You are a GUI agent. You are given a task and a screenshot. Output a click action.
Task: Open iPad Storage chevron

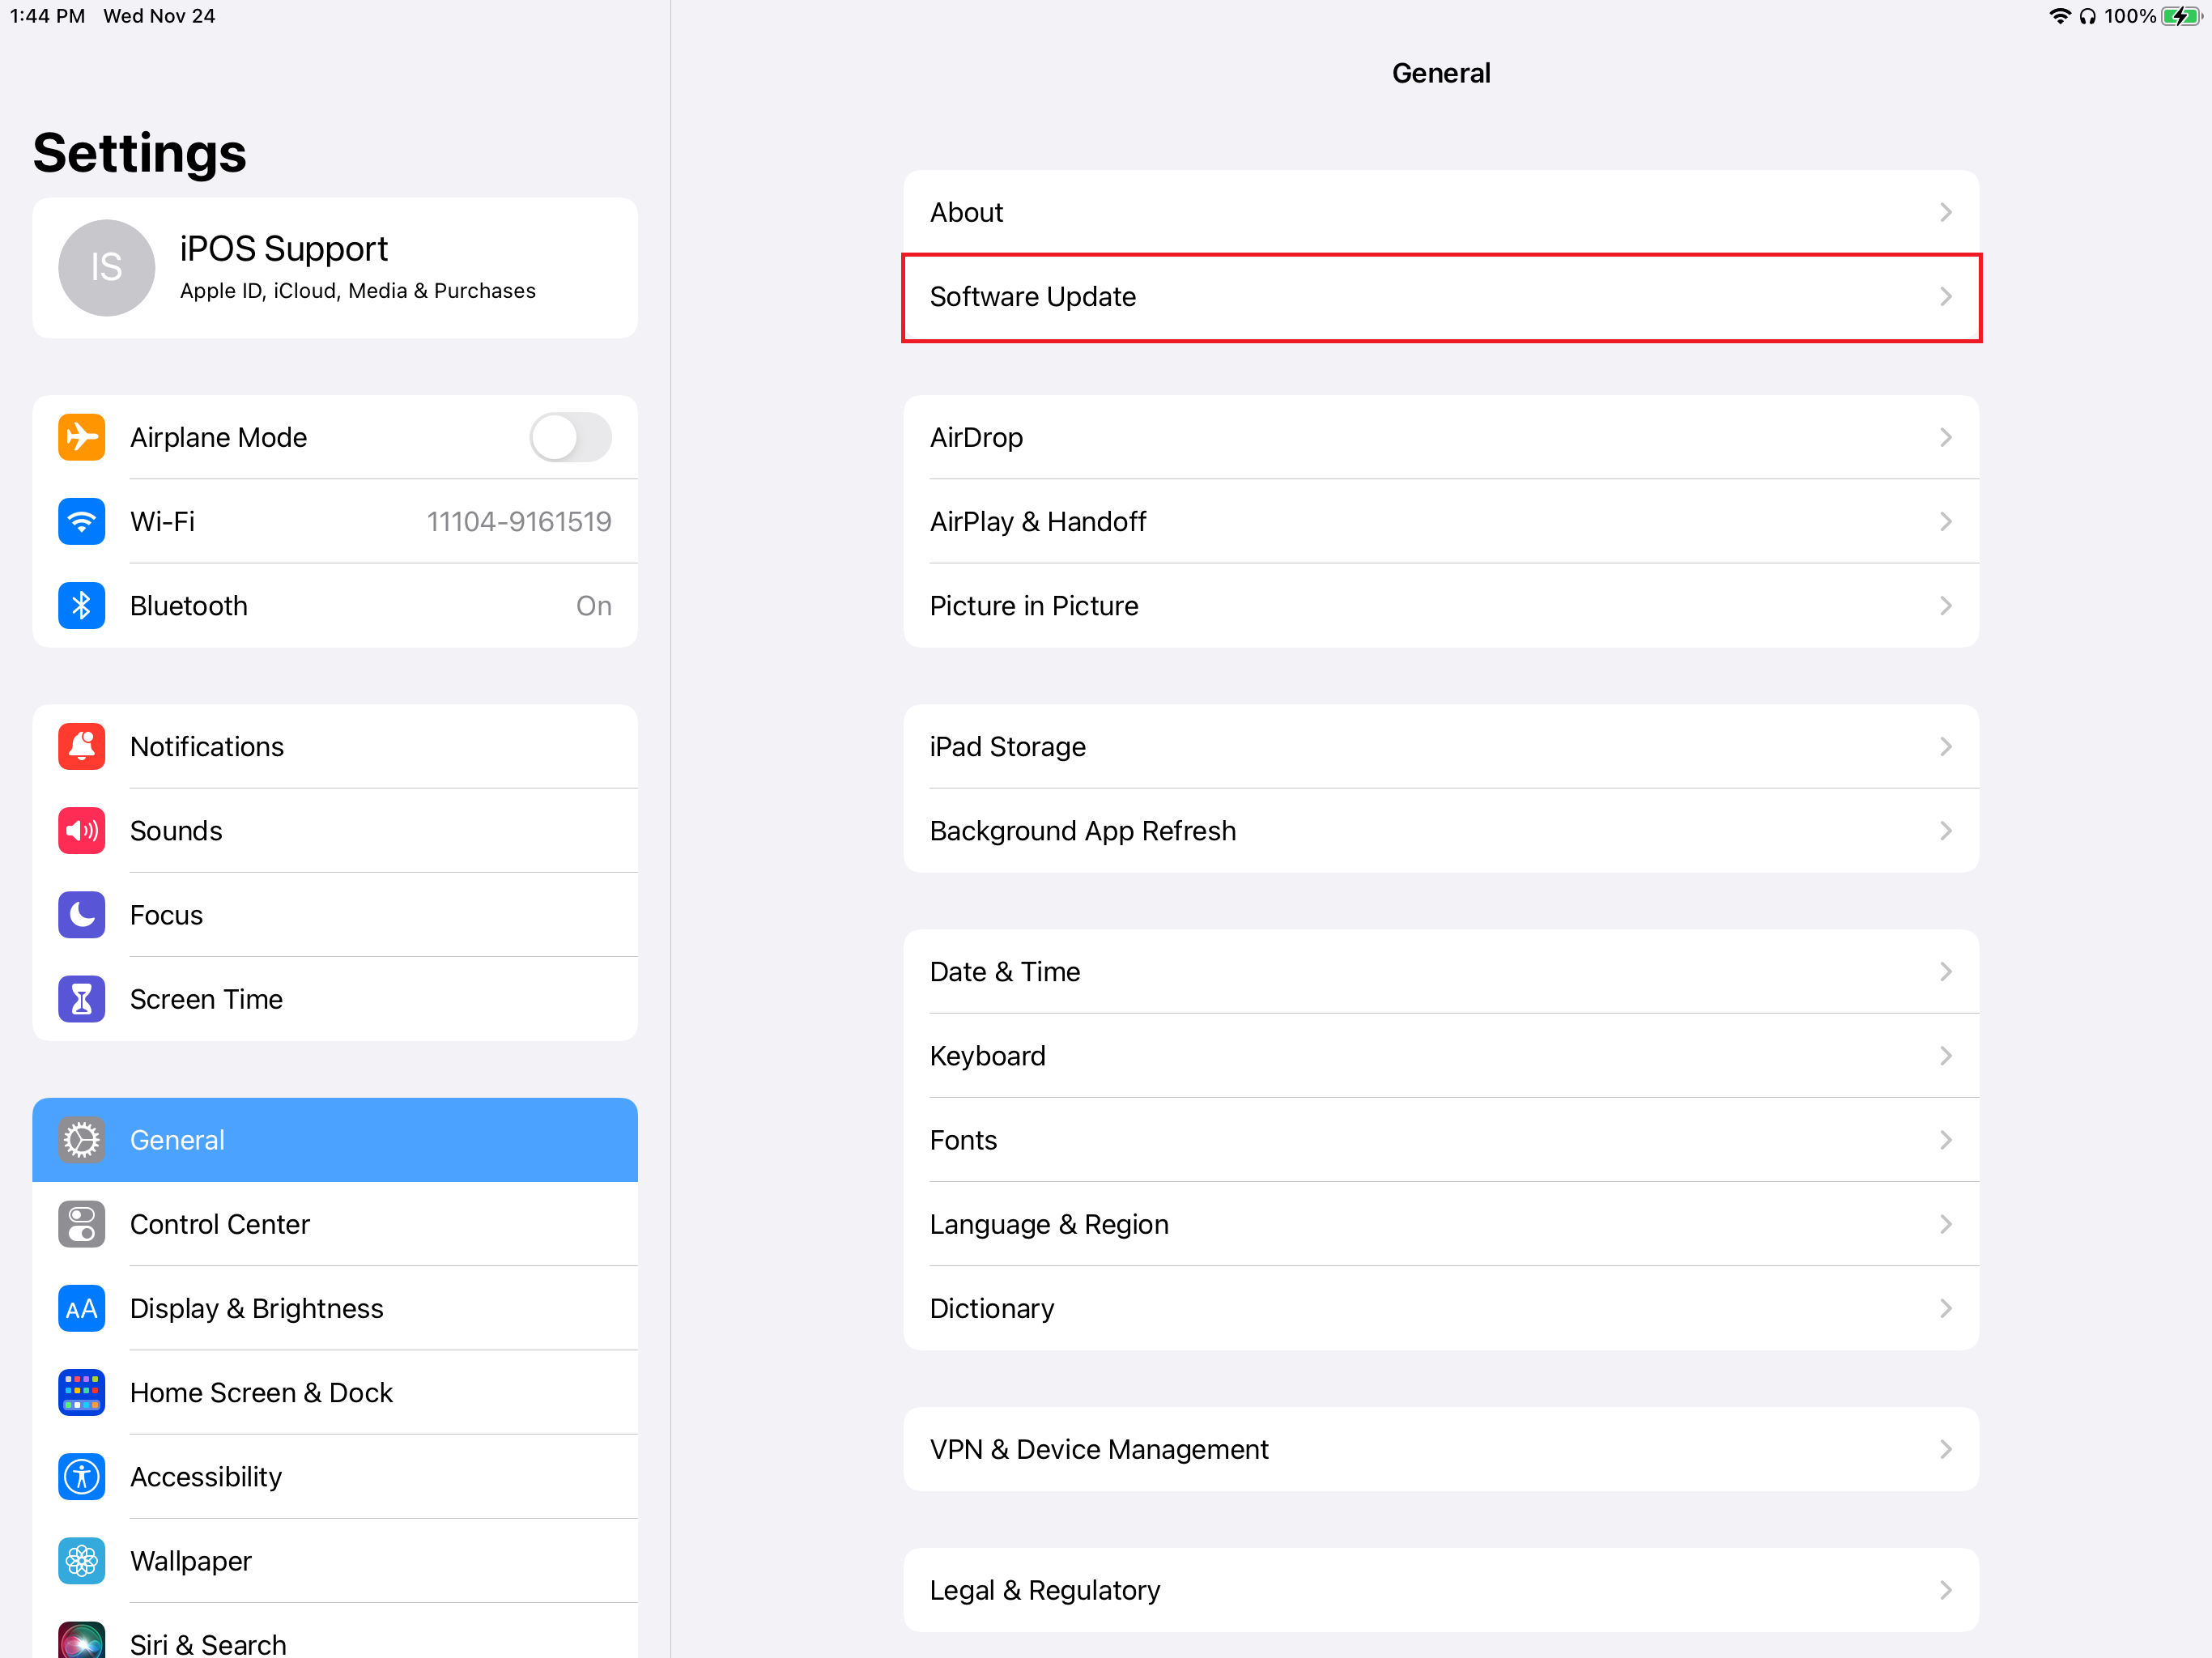1945,746
